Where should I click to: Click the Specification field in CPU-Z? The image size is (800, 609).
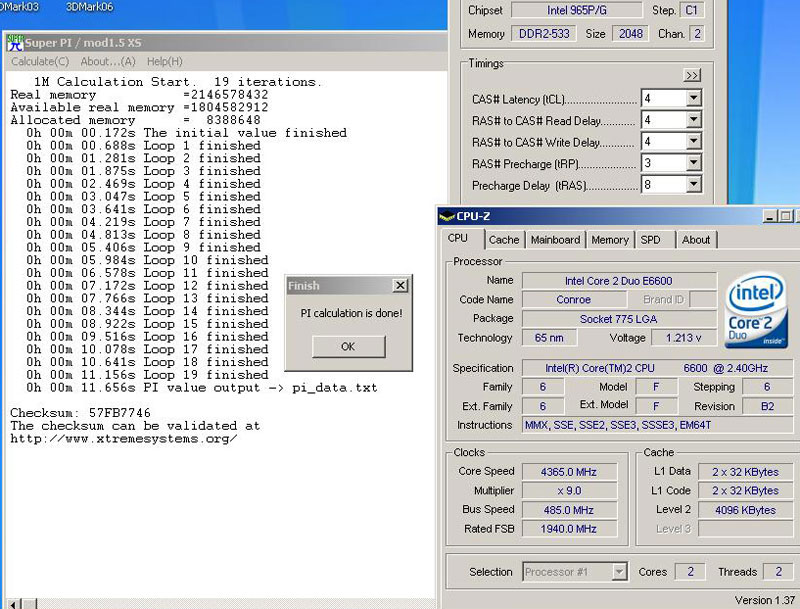click(x=658, y=368)
